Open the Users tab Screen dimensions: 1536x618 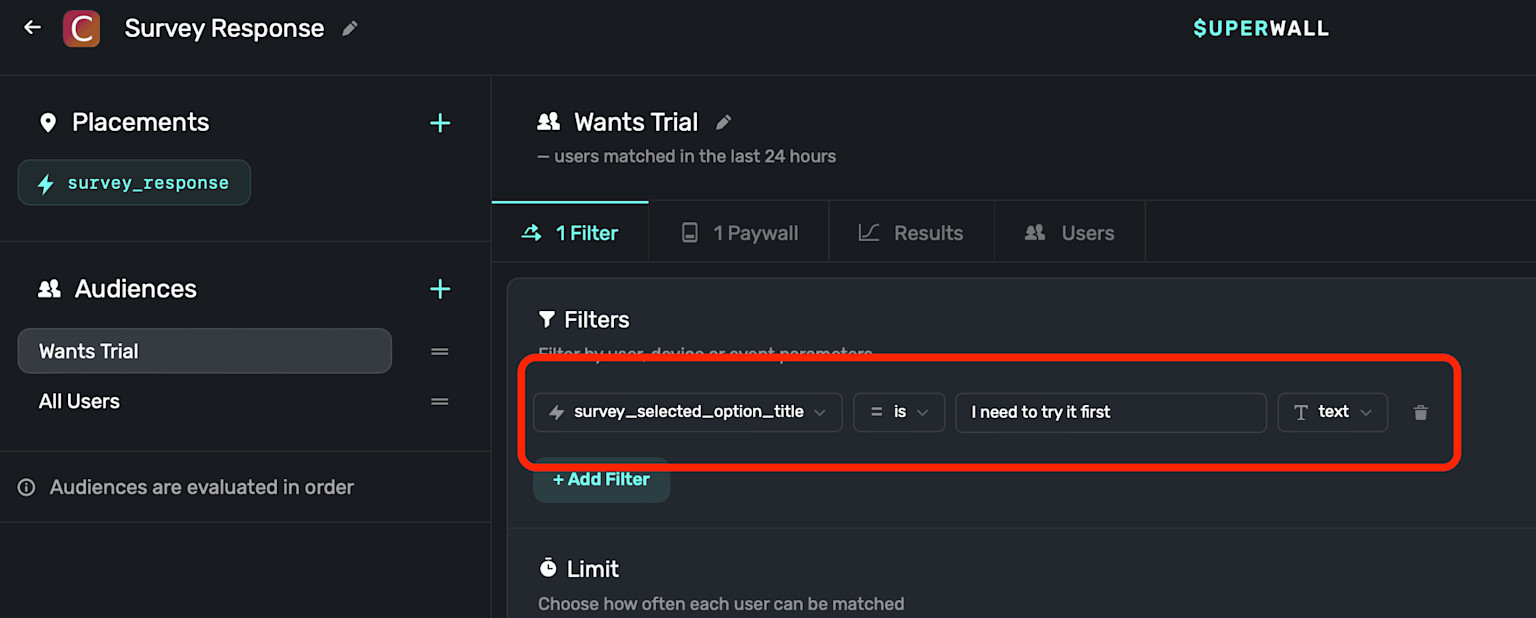[1070, 233]
